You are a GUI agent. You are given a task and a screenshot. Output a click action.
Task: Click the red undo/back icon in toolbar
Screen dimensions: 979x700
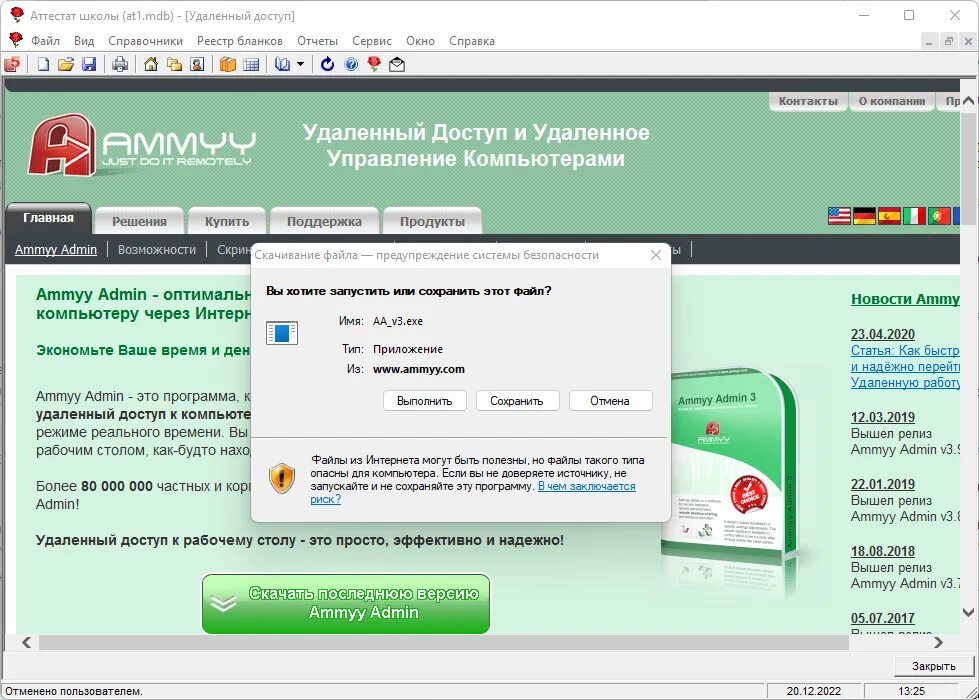tap(12, 64)
